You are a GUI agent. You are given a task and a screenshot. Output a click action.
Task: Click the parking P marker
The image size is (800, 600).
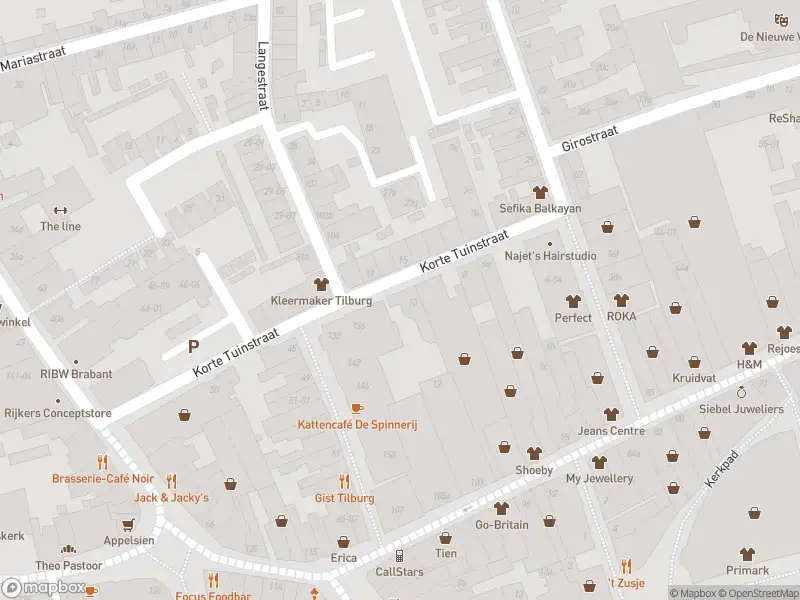pos(192,347)
